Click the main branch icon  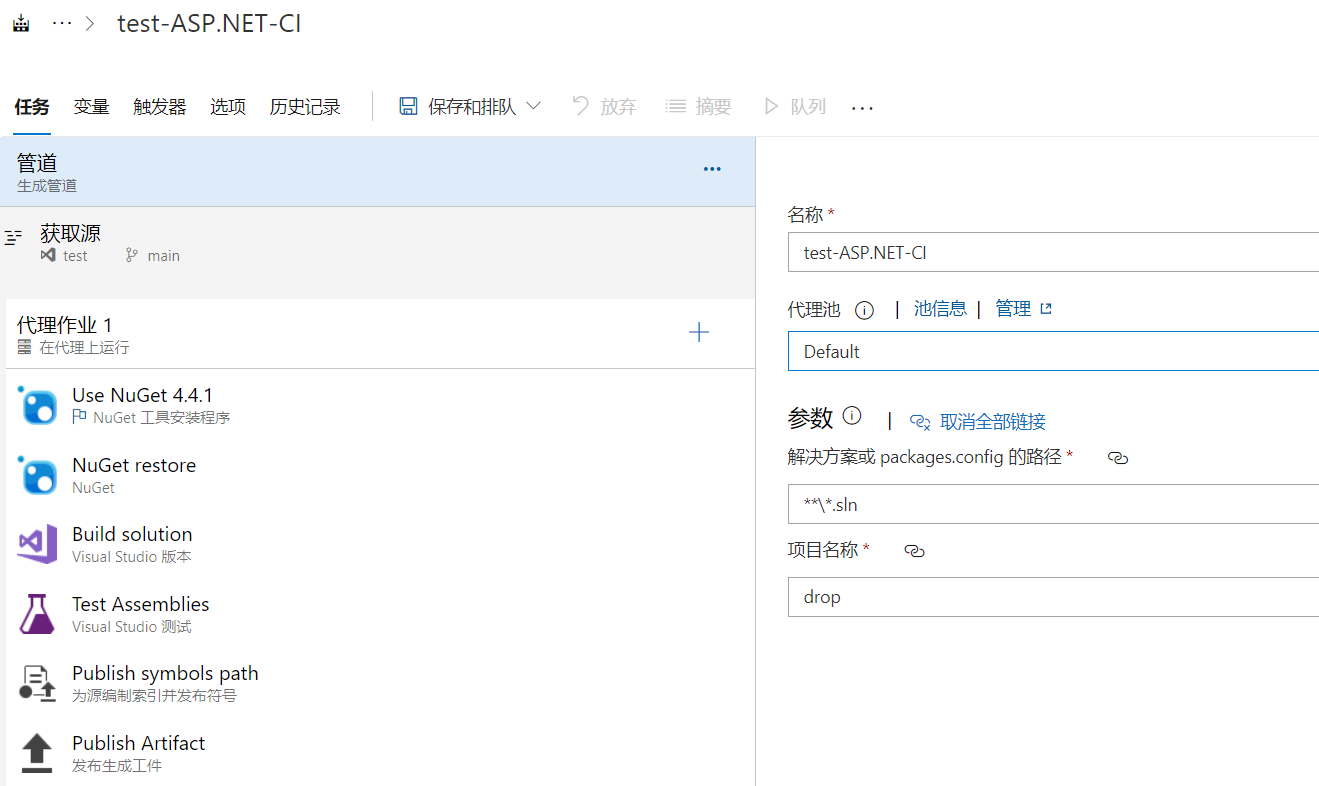coord(131,255)
